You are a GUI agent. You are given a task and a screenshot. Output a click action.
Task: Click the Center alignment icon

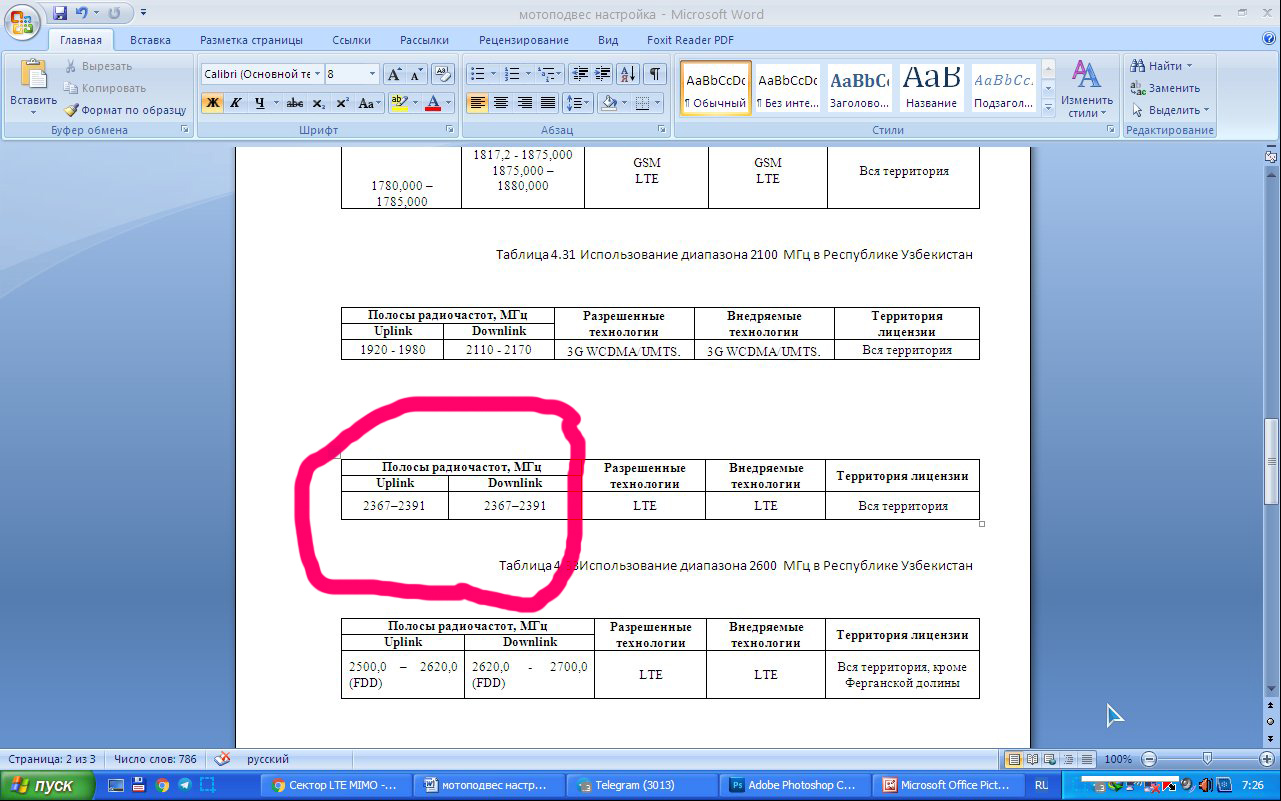pos(501,103)
